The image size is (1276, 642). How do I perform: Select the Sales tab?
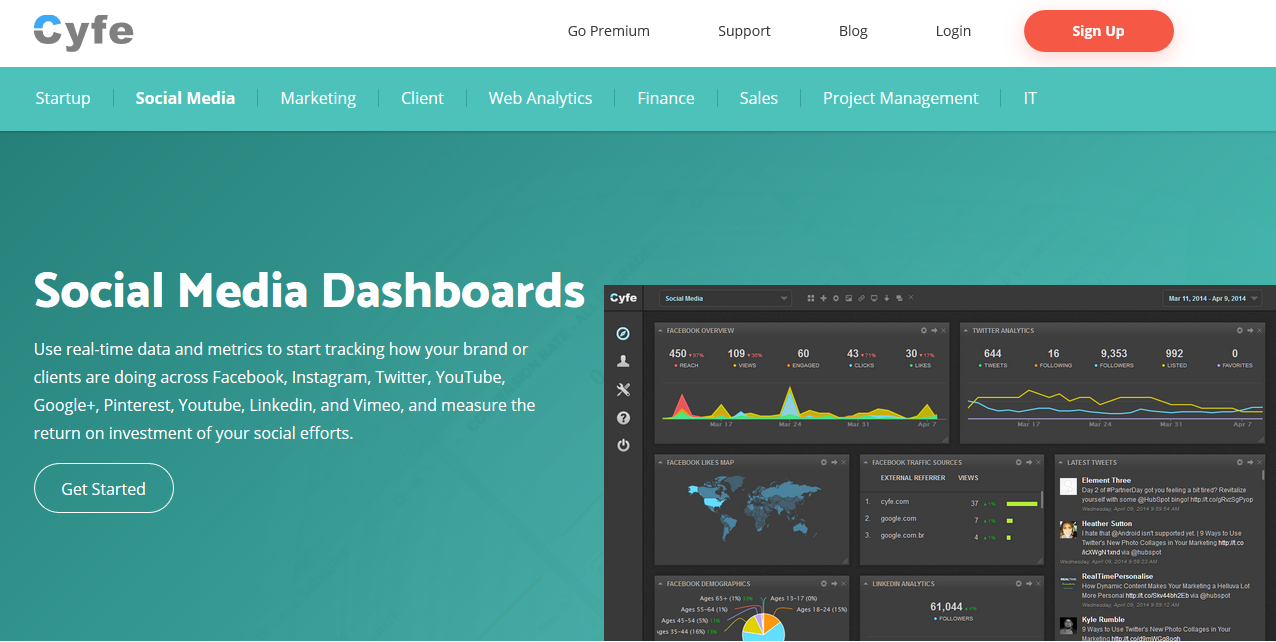pyautogui.click(x=759, y=98)
